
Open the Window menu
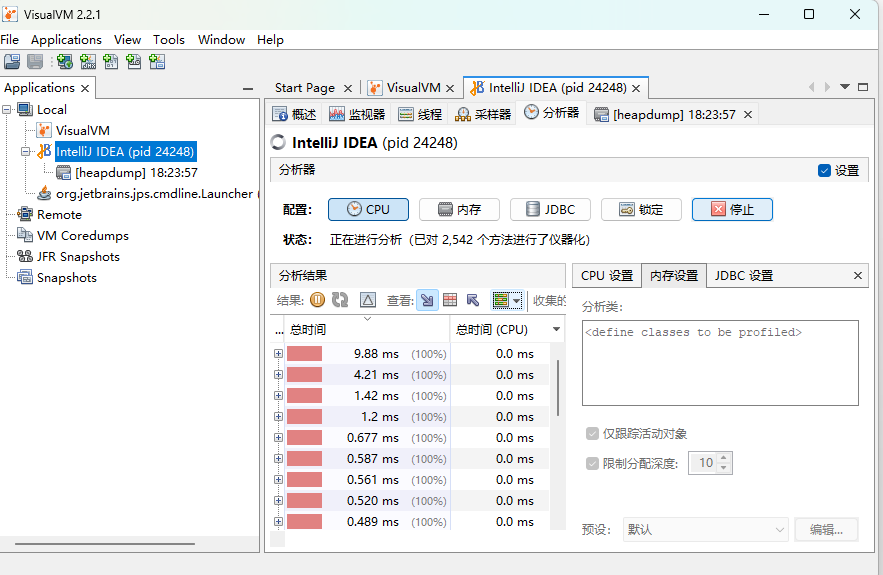pyautogui.click(x=221, y=39)
